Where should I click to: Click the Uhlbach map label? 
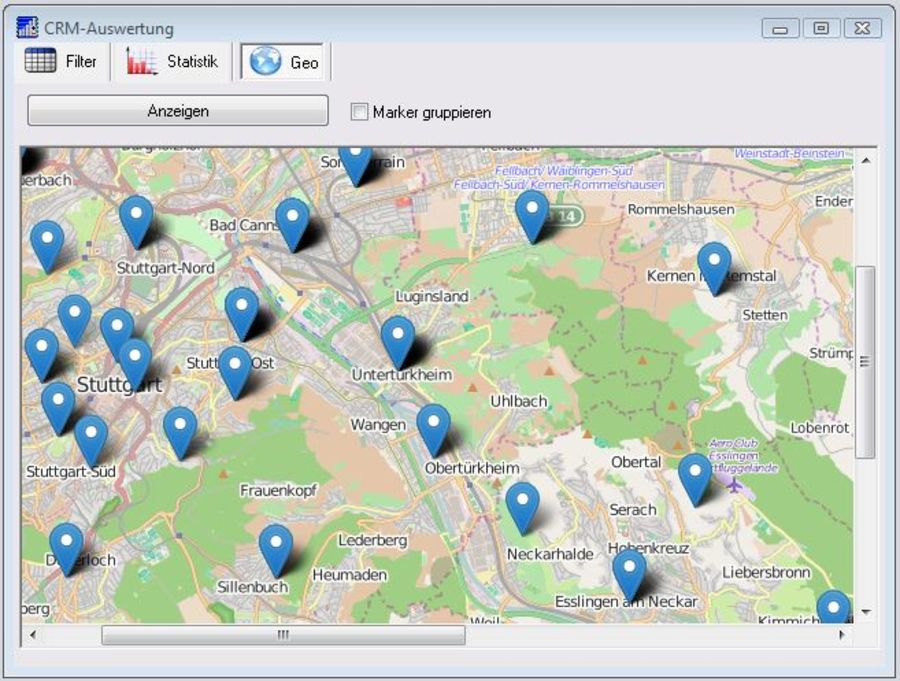point(518,401)
